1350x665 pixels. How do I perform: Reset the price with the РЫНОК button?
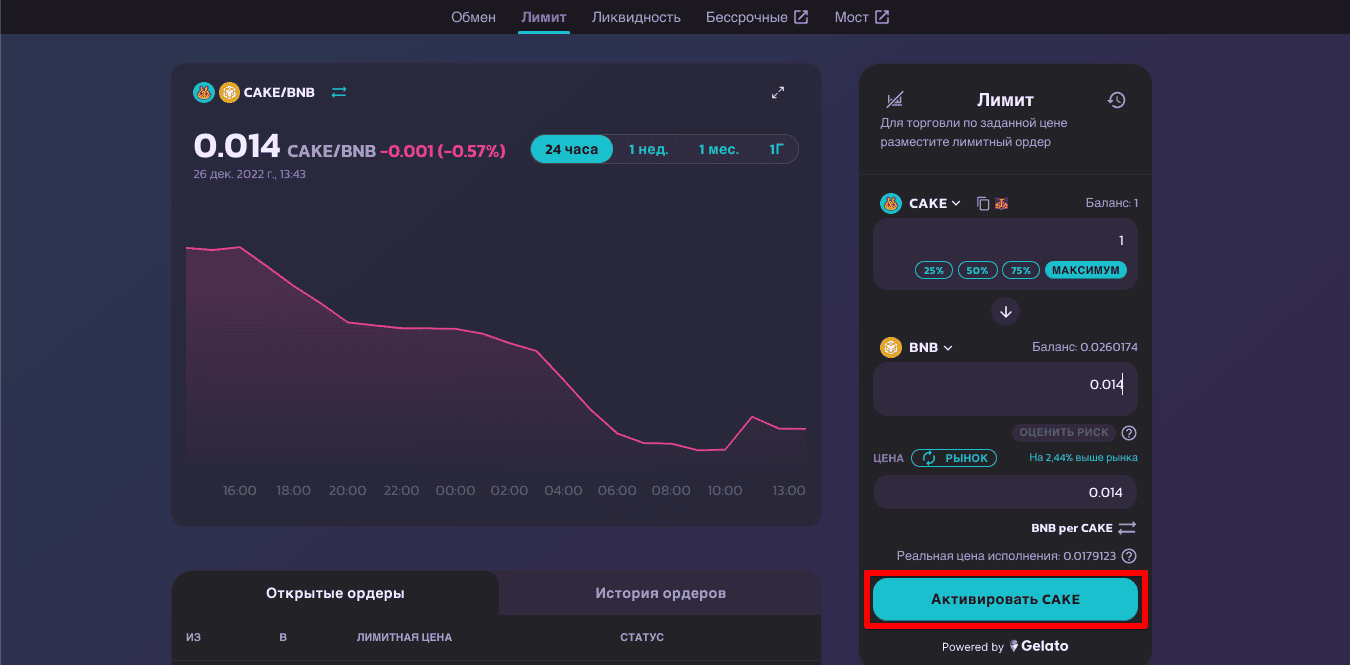[x=954, y=458]
